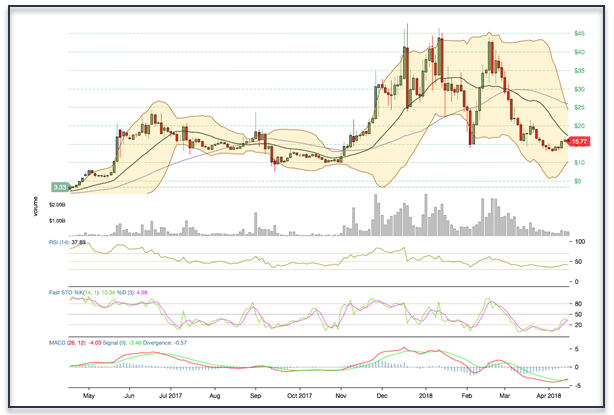Click the Aug date axis label
The height and width of the screenshot is (415, 614).
coord(215,396)
